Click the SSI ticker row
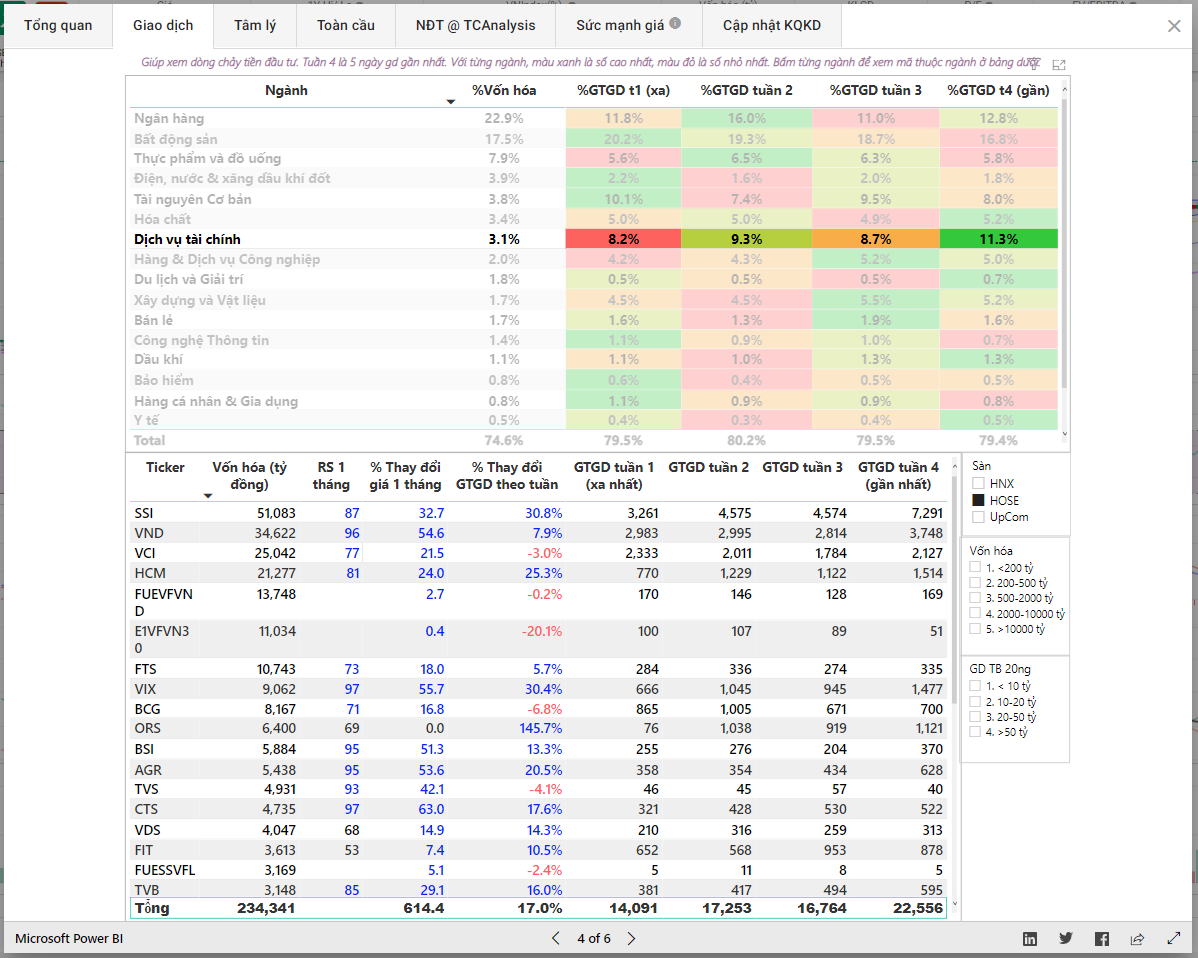 pos(145,513)
